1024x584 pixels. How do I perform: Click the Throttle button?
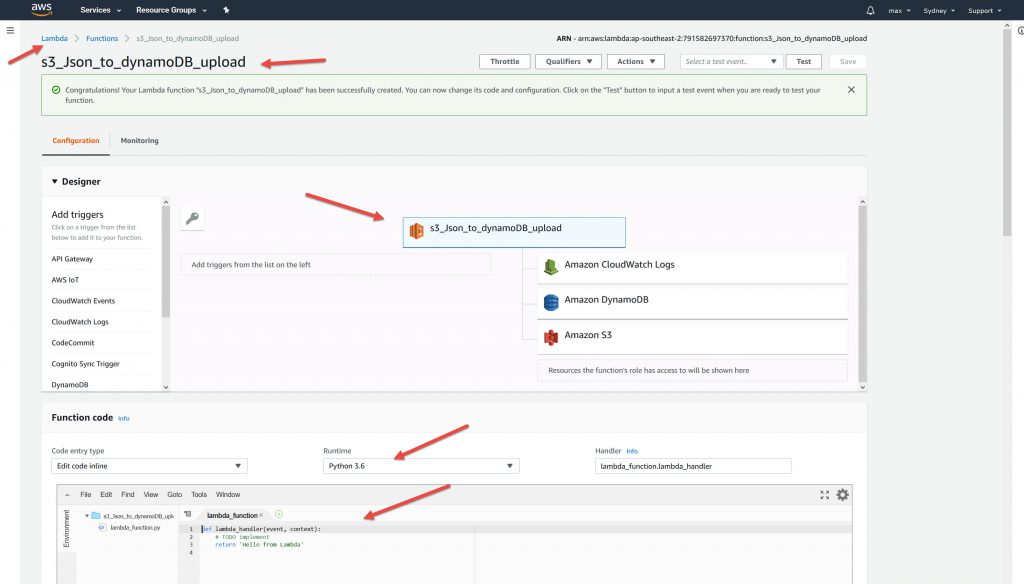coord(504,62)
